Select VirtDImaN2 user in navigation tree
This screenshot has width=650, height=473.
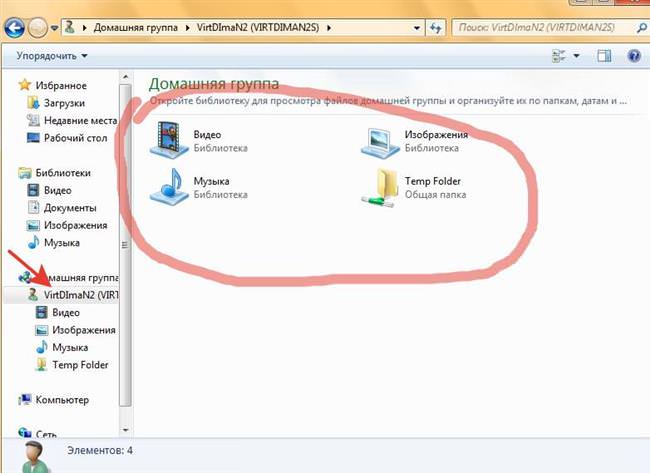pyautogui.click(x=81, y=295)
